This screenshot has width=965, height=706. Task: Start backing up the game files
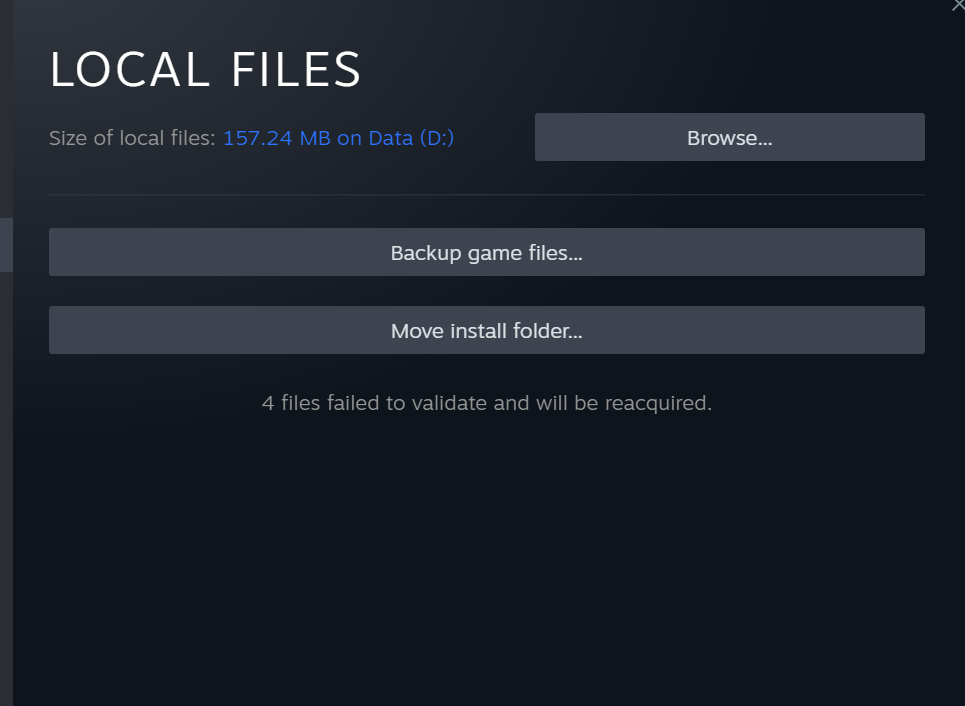[486, 252]
